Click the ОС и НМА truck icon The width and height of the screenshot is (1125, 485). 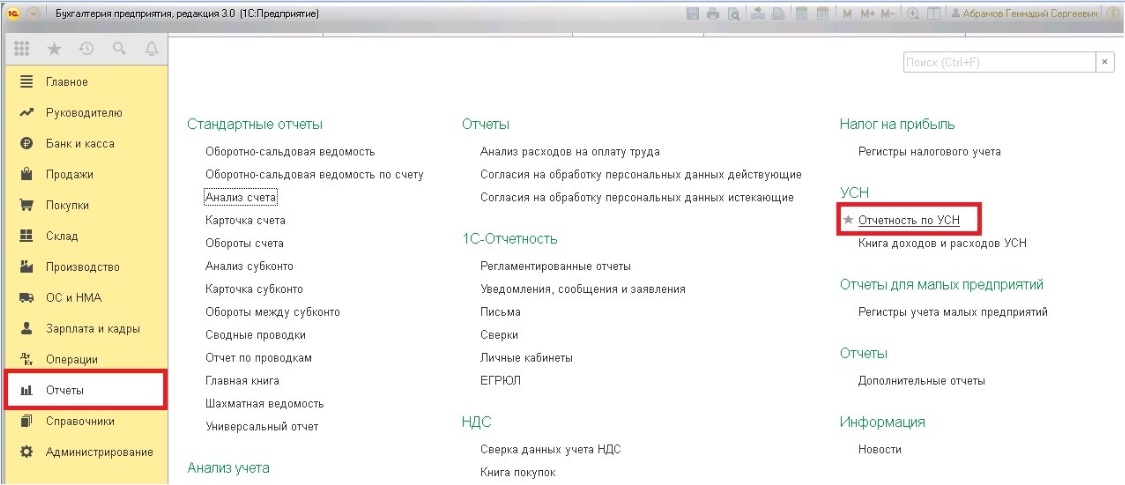(x=27, y=298)
